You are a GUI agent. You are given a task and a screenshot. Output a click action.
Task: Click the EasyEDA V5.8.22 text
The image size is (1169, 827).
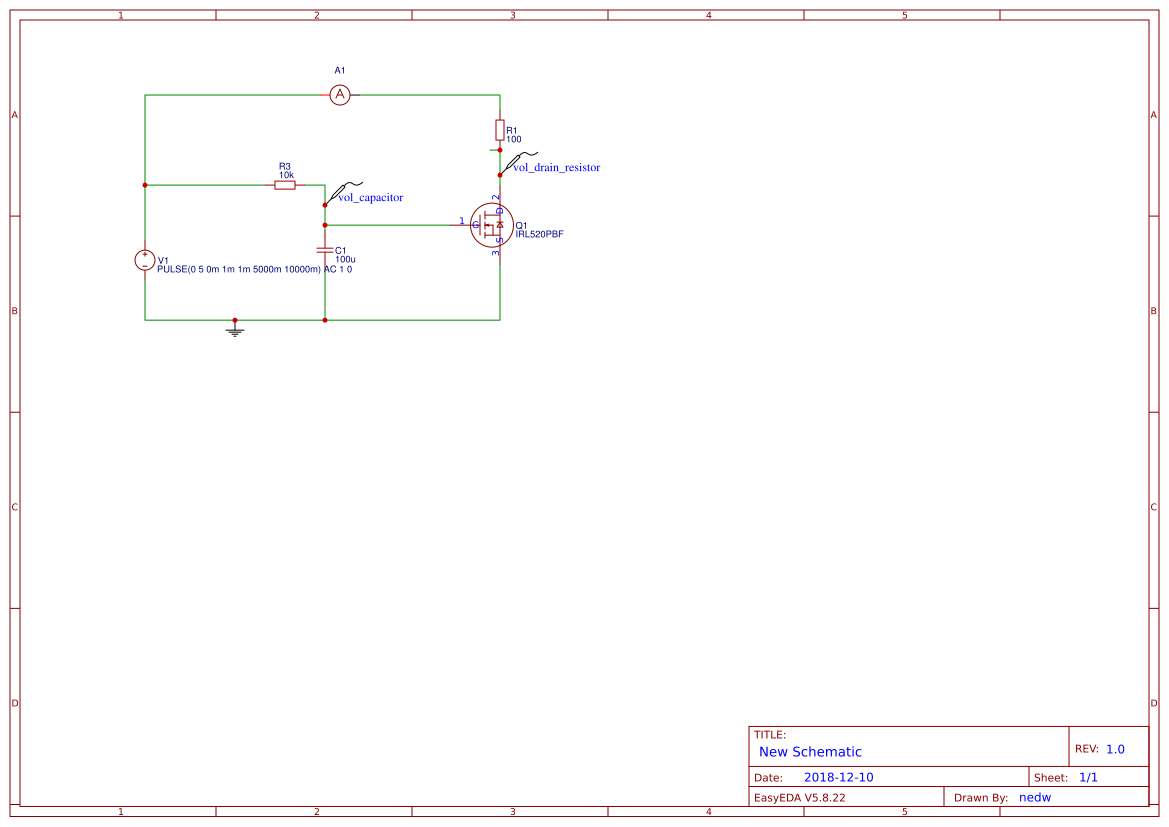click(x=799, y=797)
